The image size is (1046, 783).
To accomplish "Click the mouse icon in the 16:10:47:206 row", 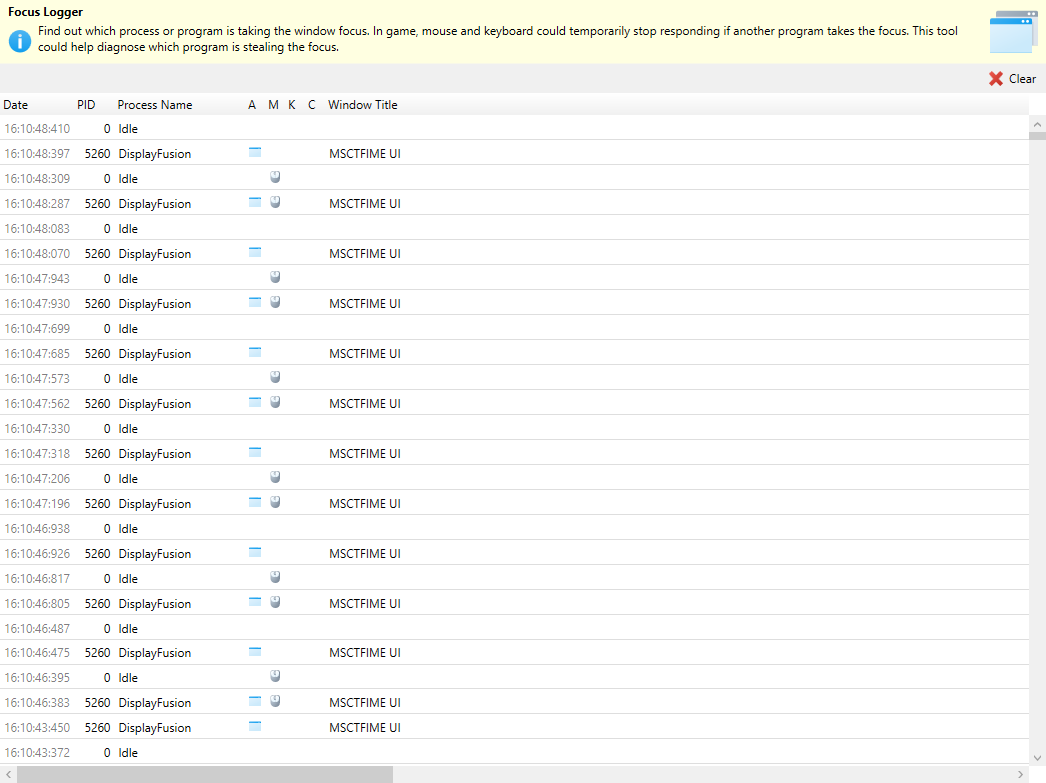I will coord(275,477).
